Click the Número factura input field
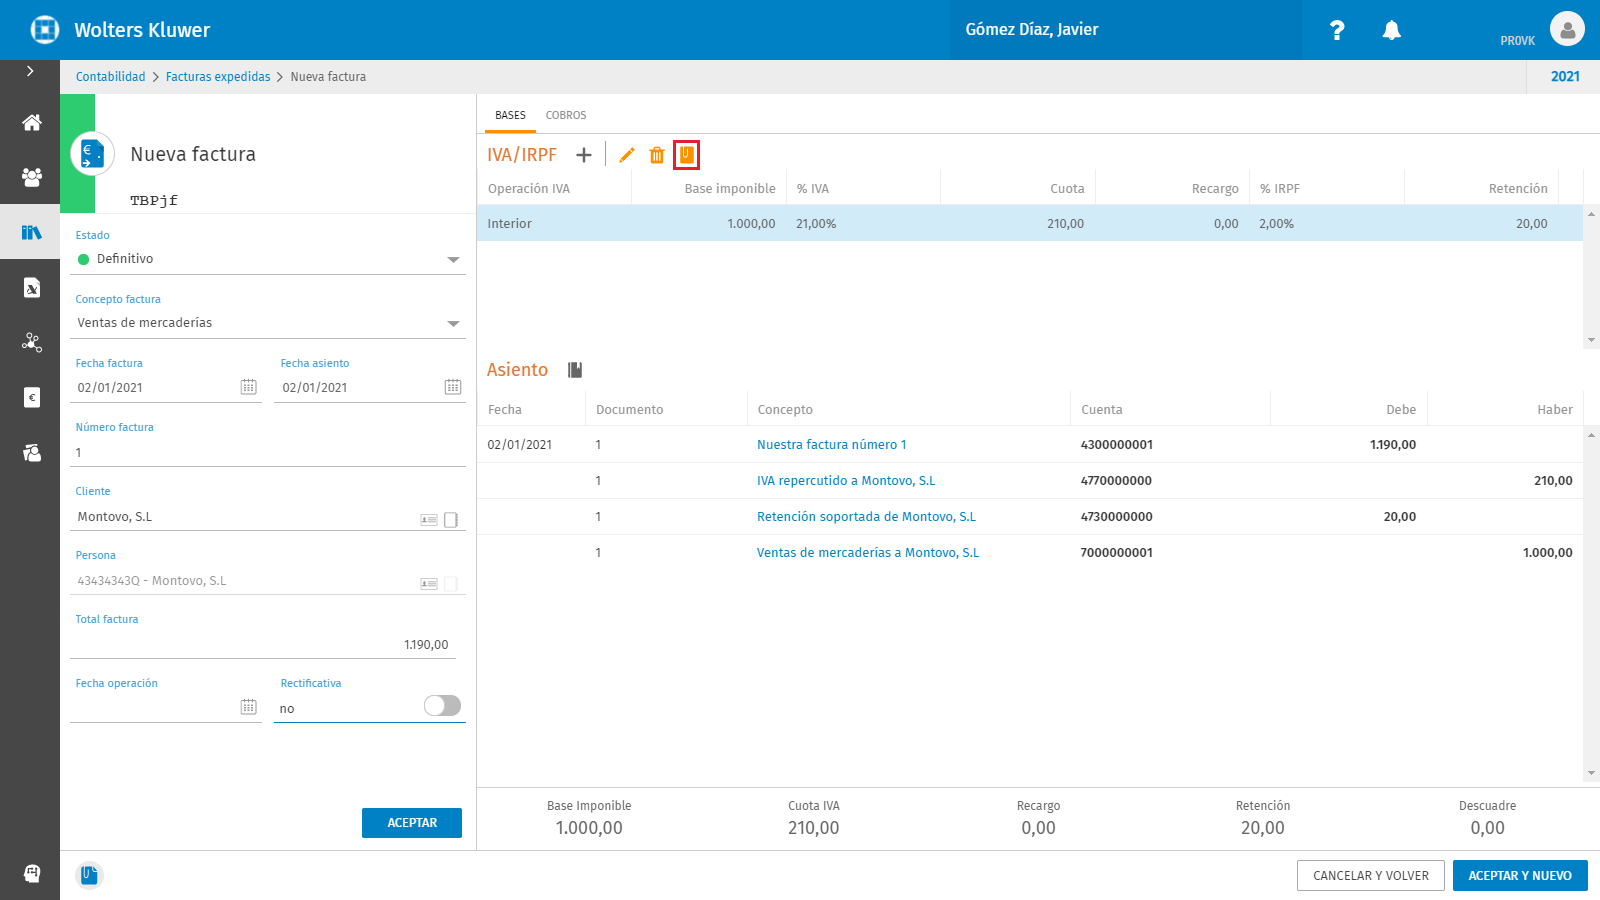The height and width of the screenshot is (900, 1600). 268,452
